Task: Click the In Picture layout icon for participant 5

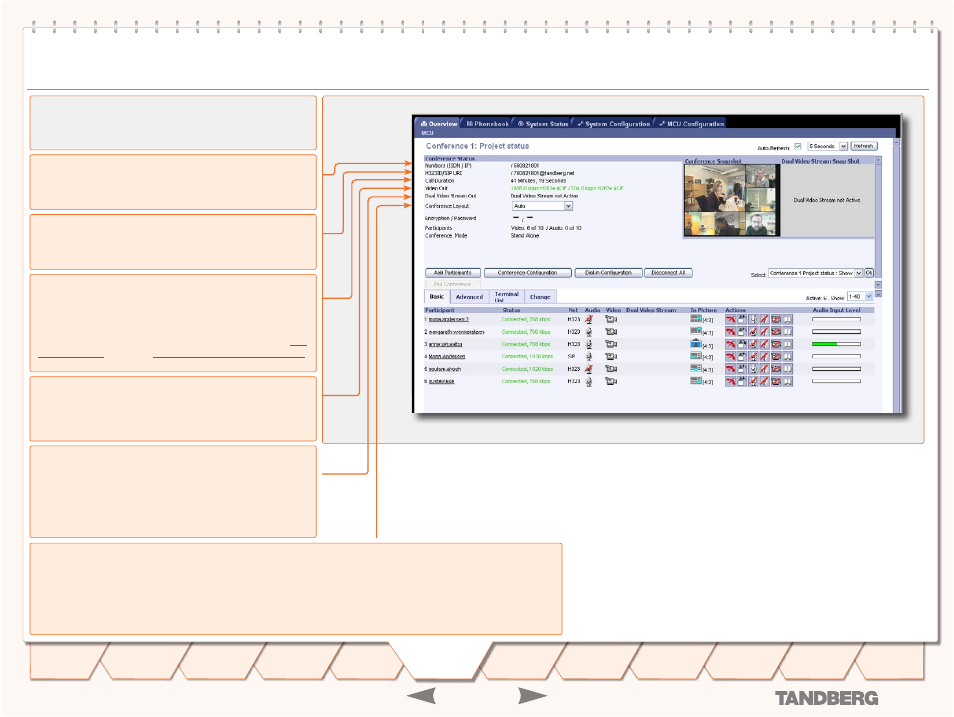Action: [x=696, y=368]
